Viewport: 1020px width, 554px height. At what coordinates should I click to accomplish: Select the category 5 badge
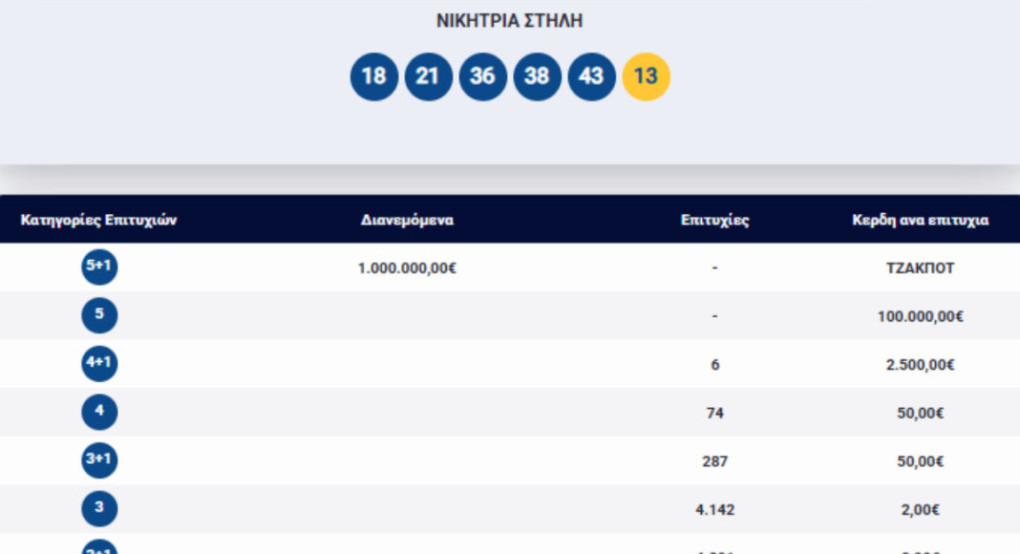point(99,316)
